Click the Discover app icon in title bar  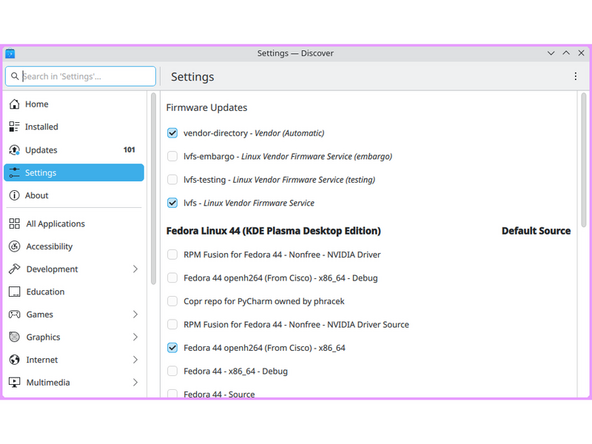(10, 54)
